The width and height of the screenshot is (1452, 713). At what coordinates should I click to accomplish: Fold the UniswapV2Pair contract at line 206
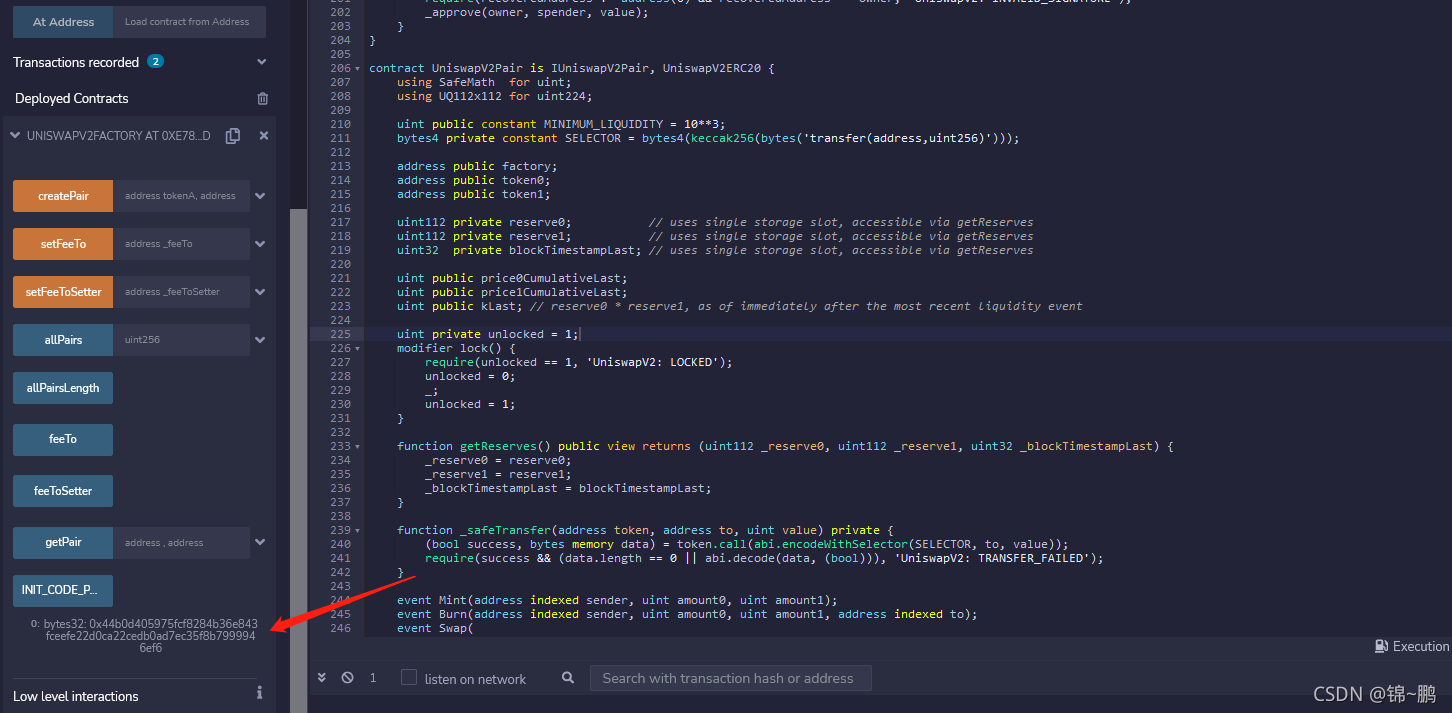tap(358, 68)
